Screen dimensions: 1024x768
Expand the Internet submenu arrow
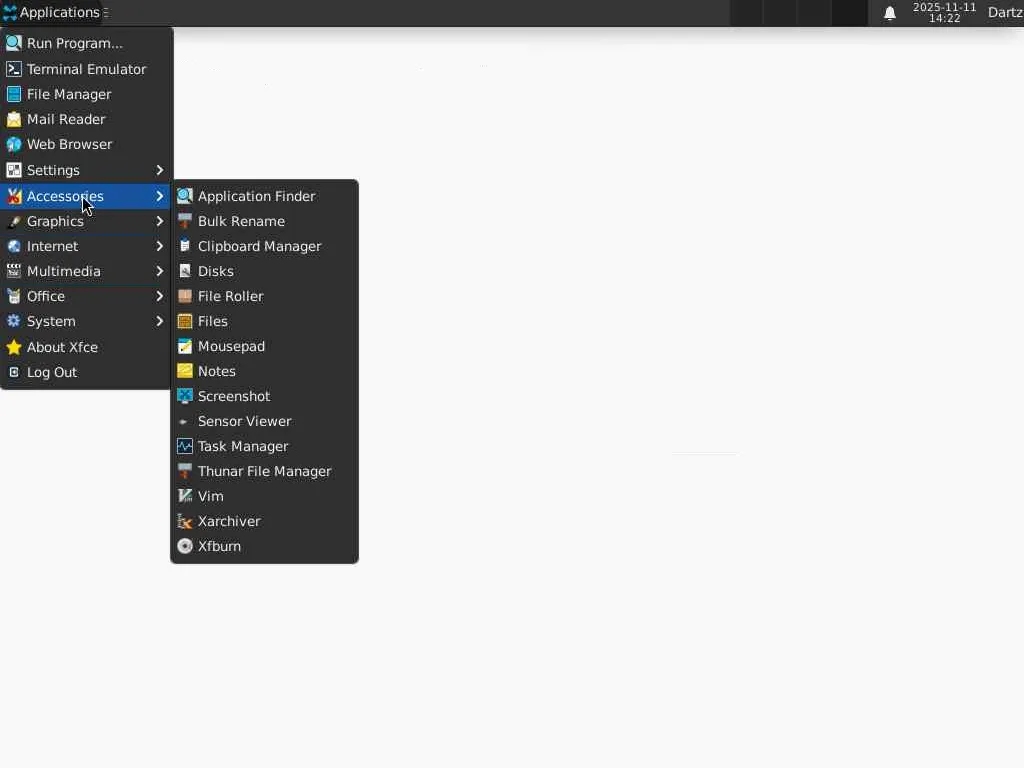pyautogui.click(x=159, y=246)
